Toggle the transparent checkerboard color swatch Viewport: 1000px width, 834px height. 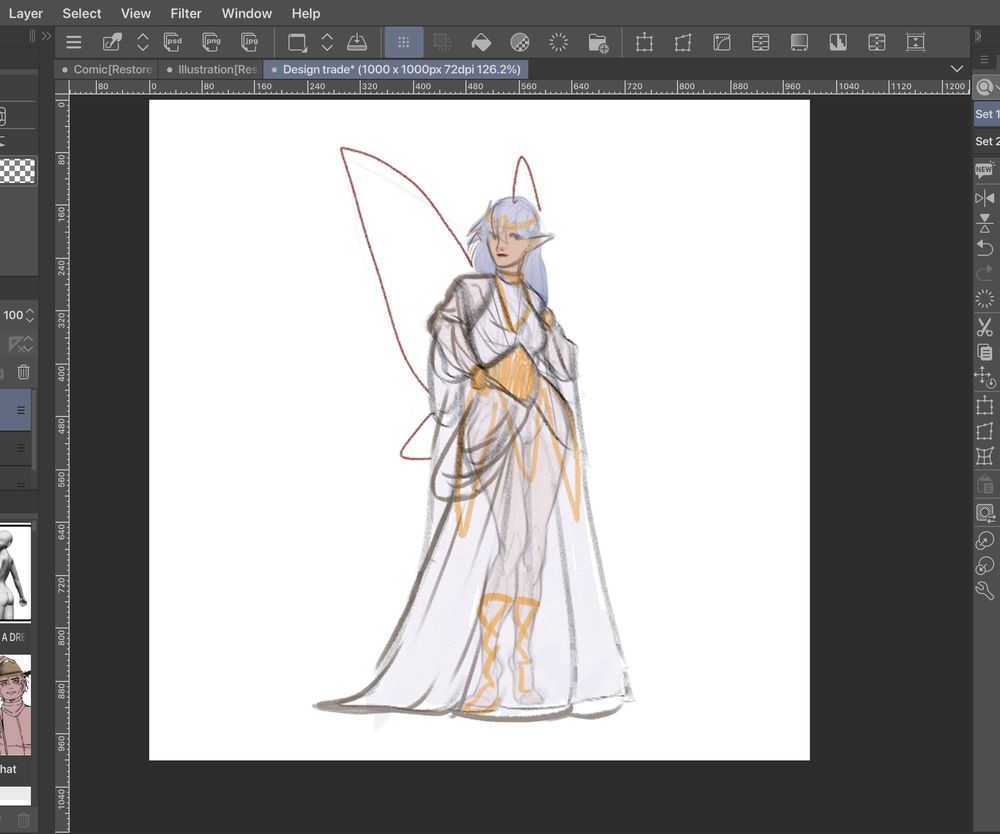pyautogui.click(x=17, y=171)
